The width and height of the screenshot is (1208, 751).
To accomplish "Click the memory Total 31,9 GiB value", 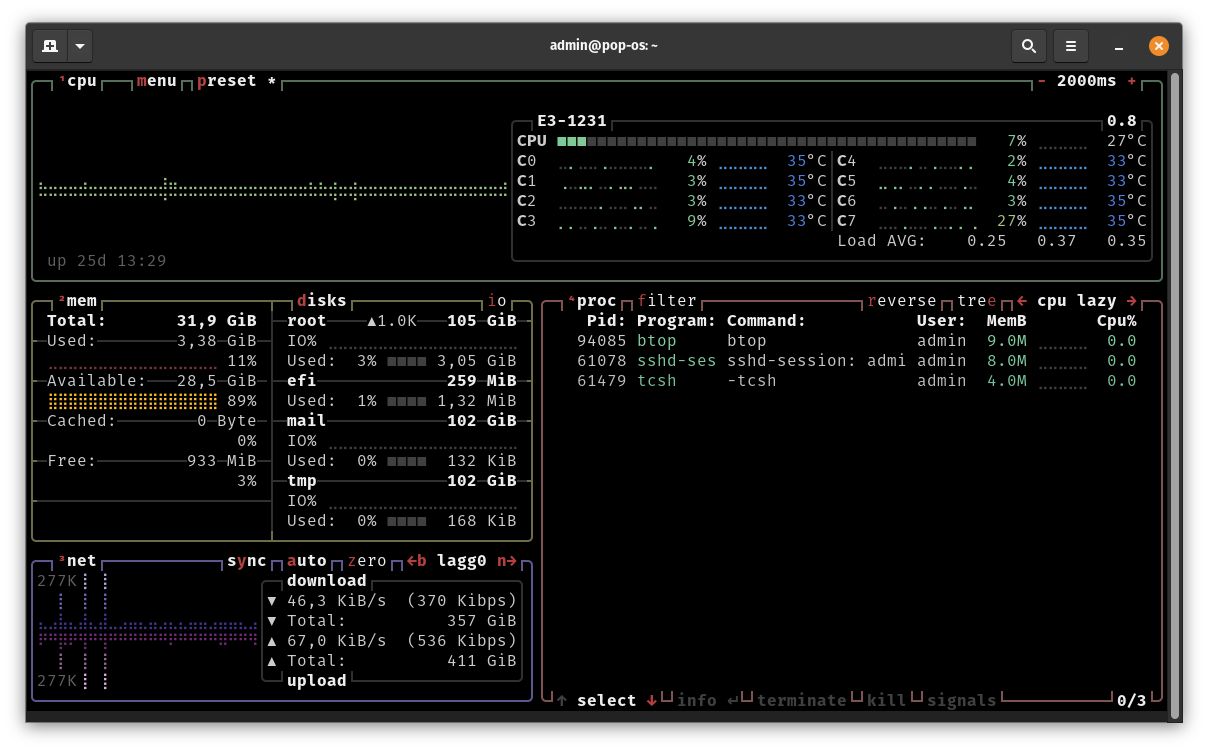I will tap(217, 321).
